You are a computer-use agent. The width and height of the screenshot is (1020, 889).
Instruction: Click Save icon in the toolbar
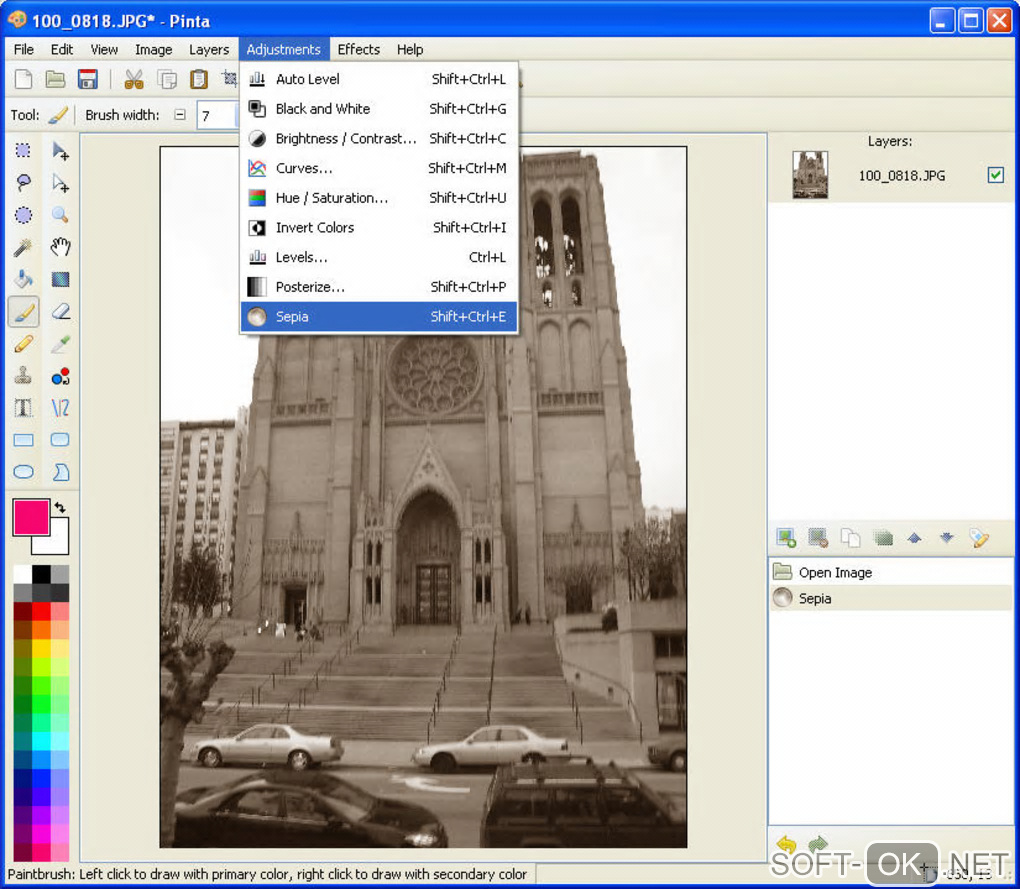(x=87, y=80)
